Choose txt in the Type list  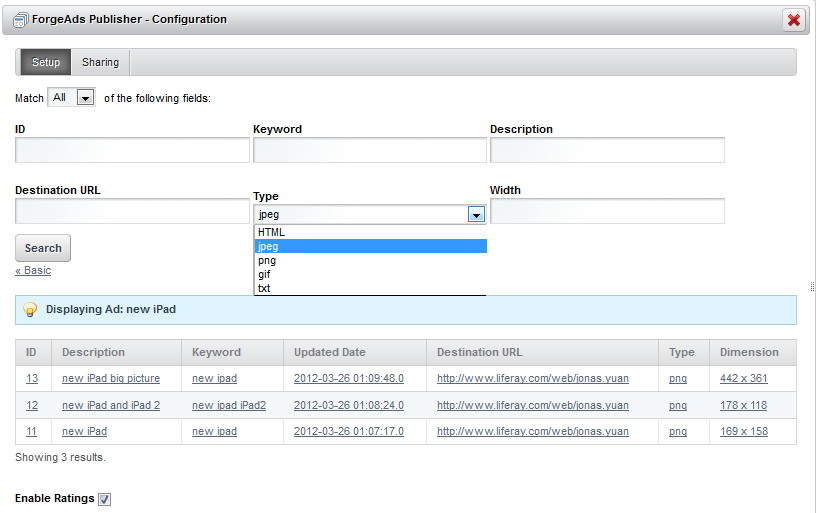click(371, 288)
